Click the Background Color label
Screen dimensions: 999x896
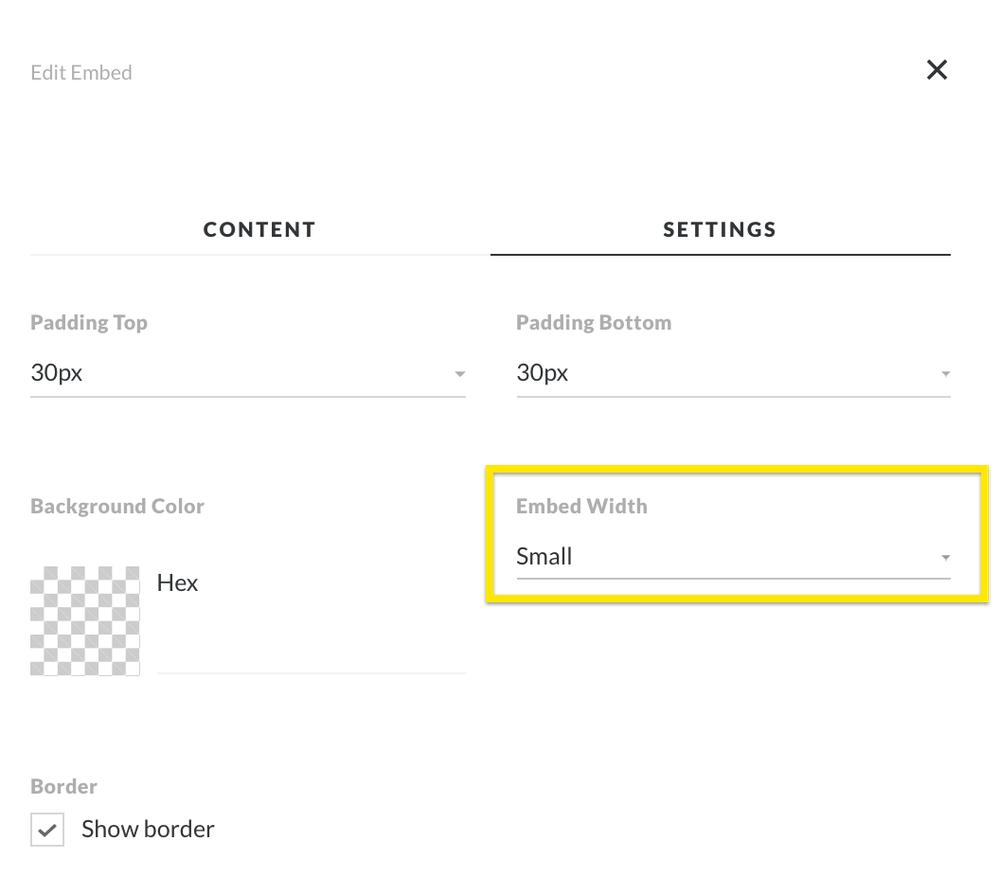click(x=117, y=506)
